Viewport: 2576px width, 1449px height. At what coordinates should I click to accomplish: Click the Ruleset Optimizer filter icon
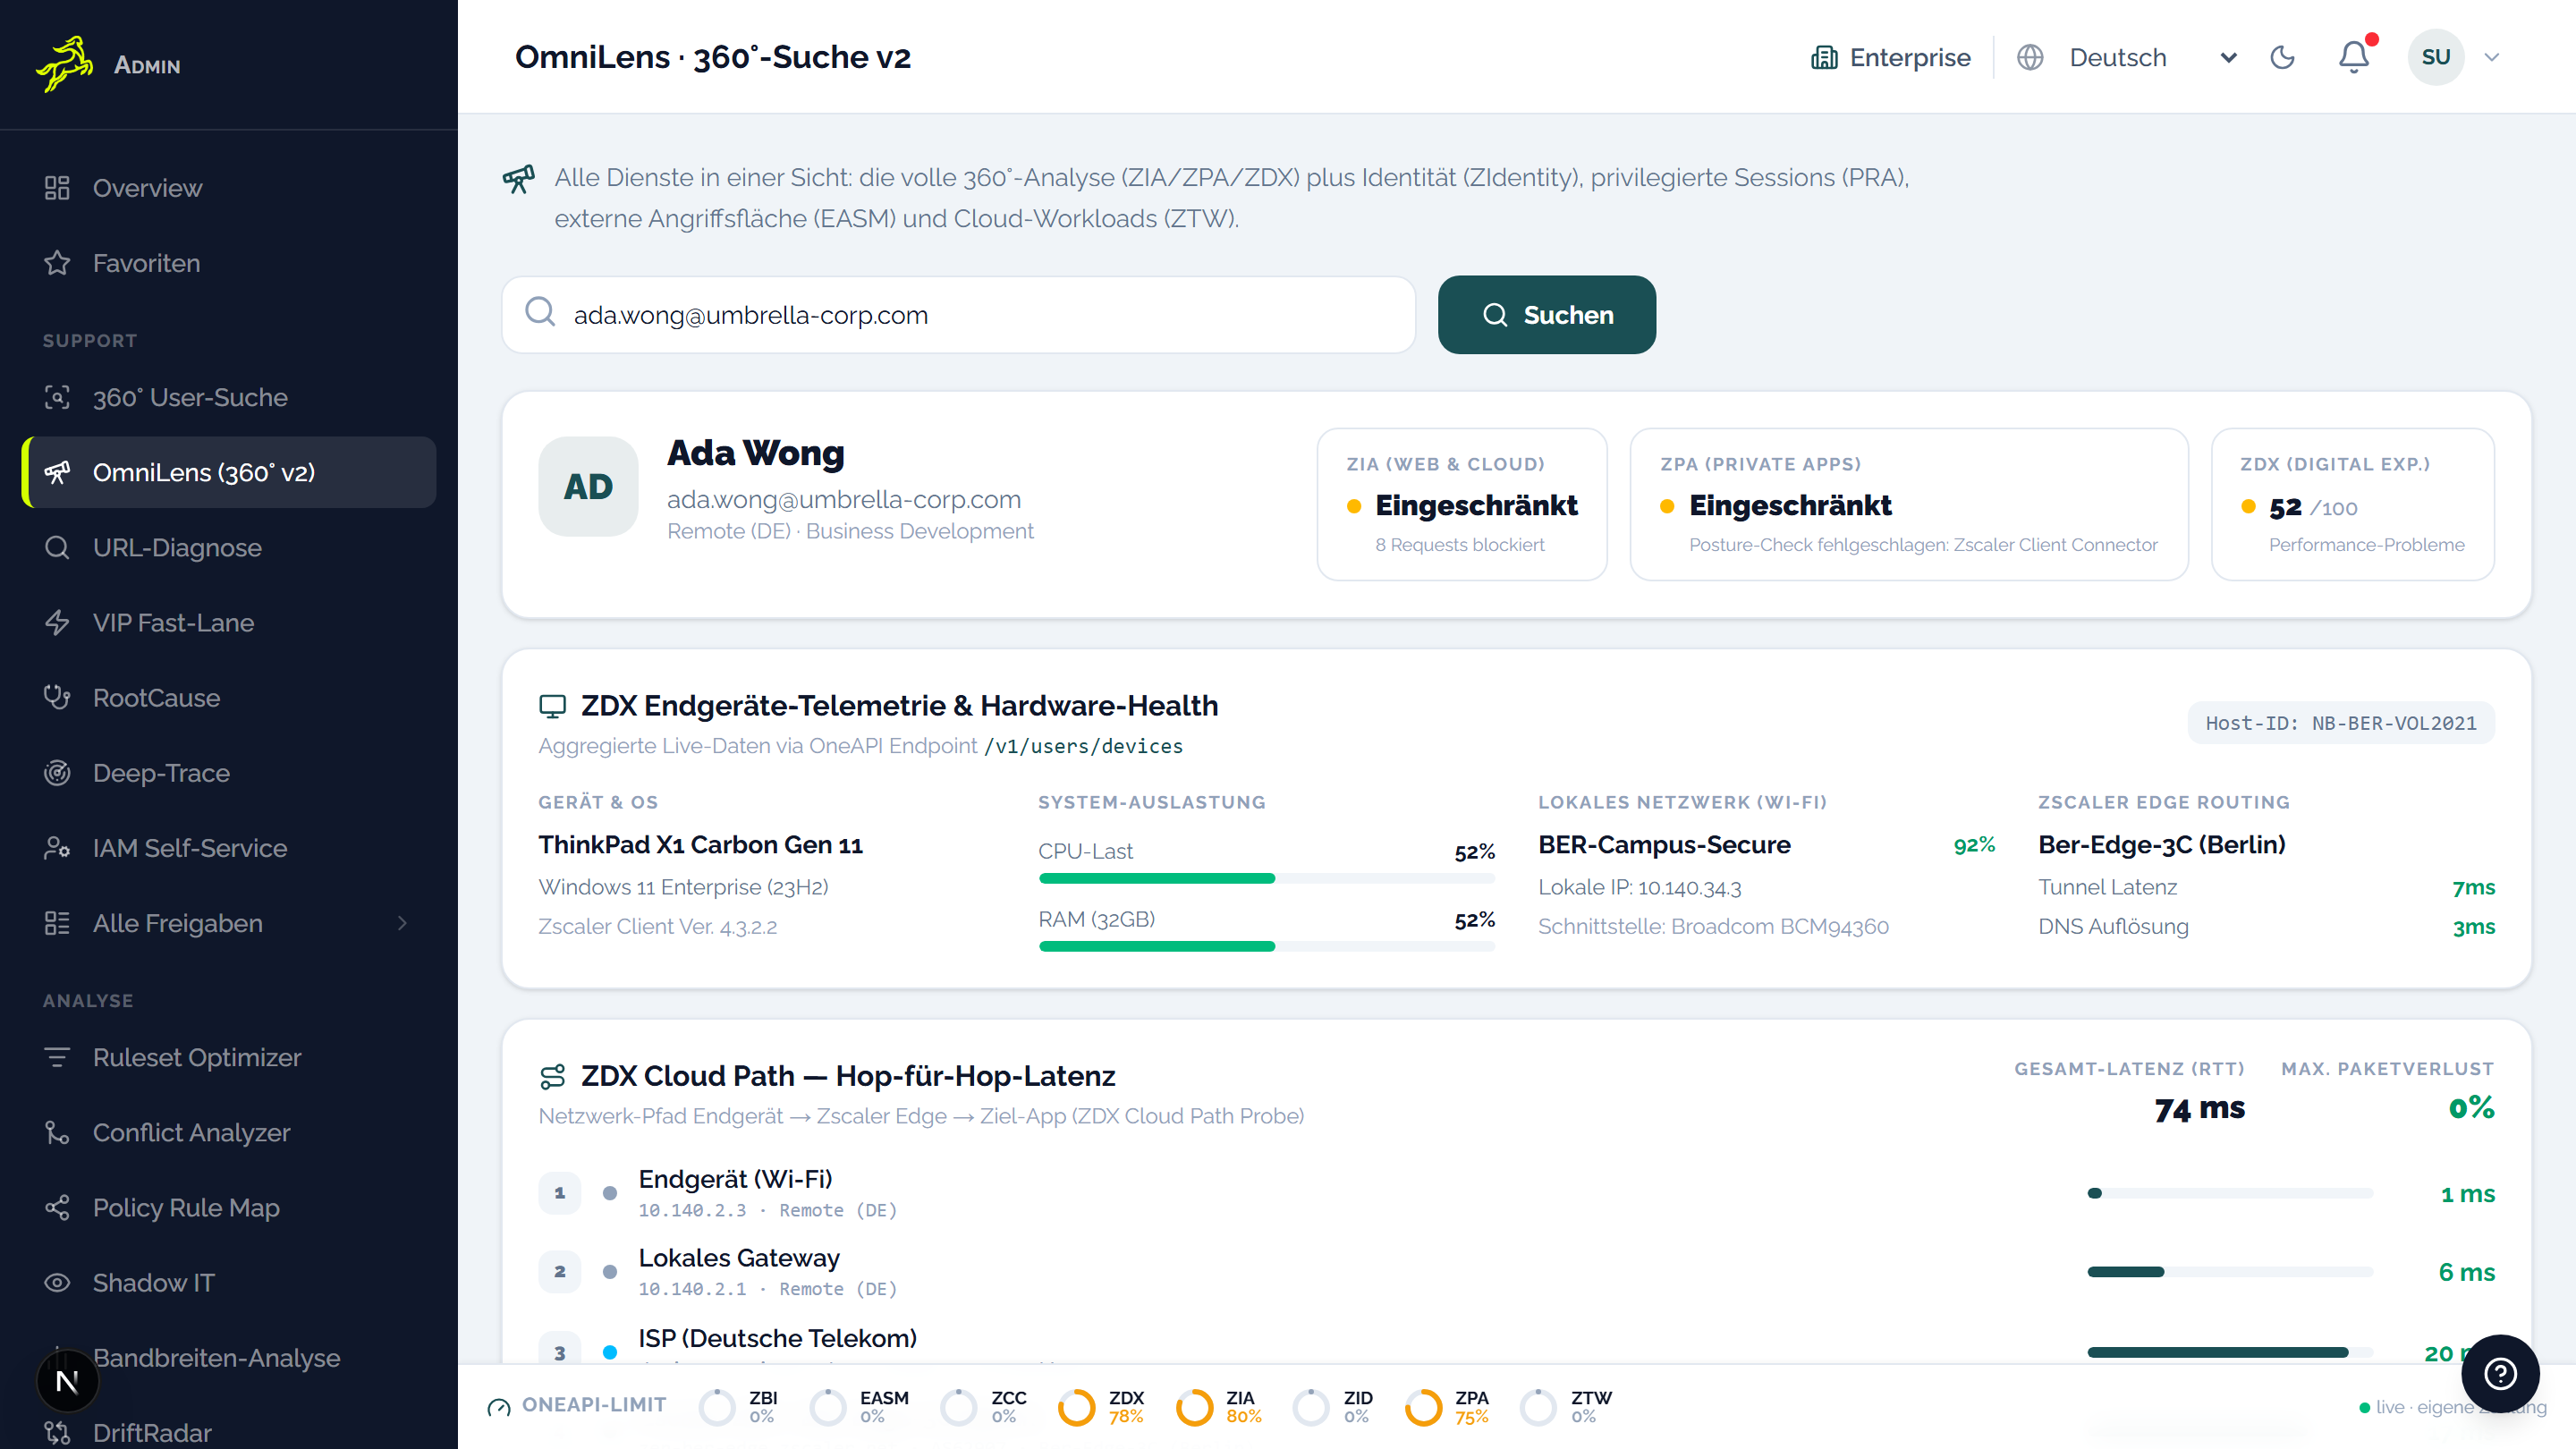click(57, 1057)
